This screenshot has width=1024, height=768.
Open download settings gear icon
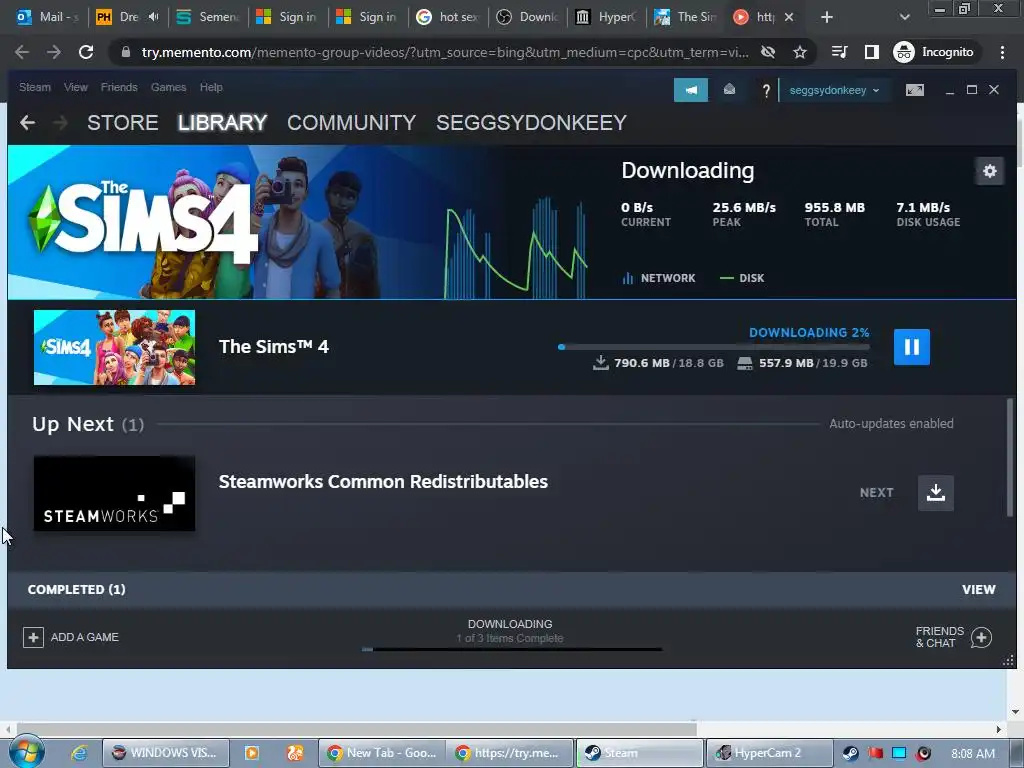coord(989,171)
